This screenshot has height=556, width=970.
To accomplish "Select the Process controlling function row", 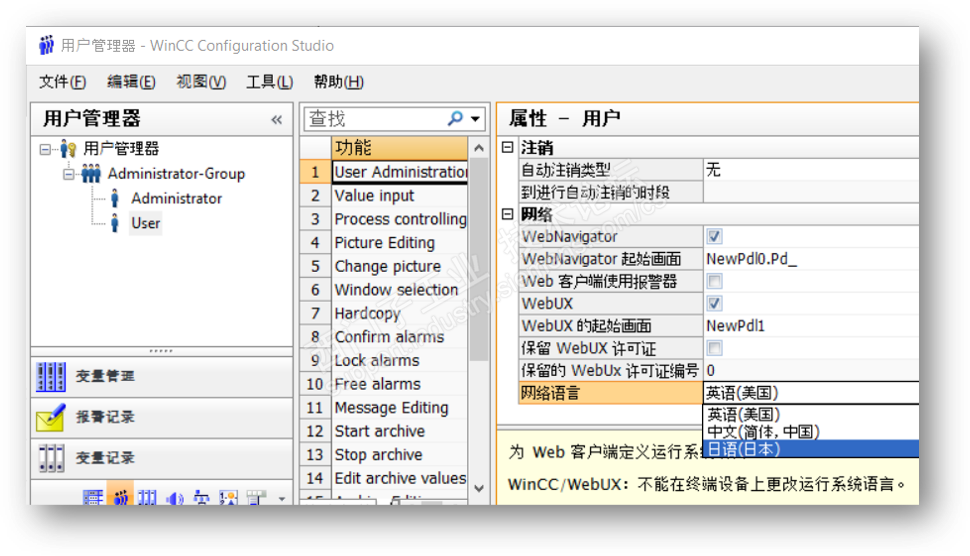I will point(400,219).
